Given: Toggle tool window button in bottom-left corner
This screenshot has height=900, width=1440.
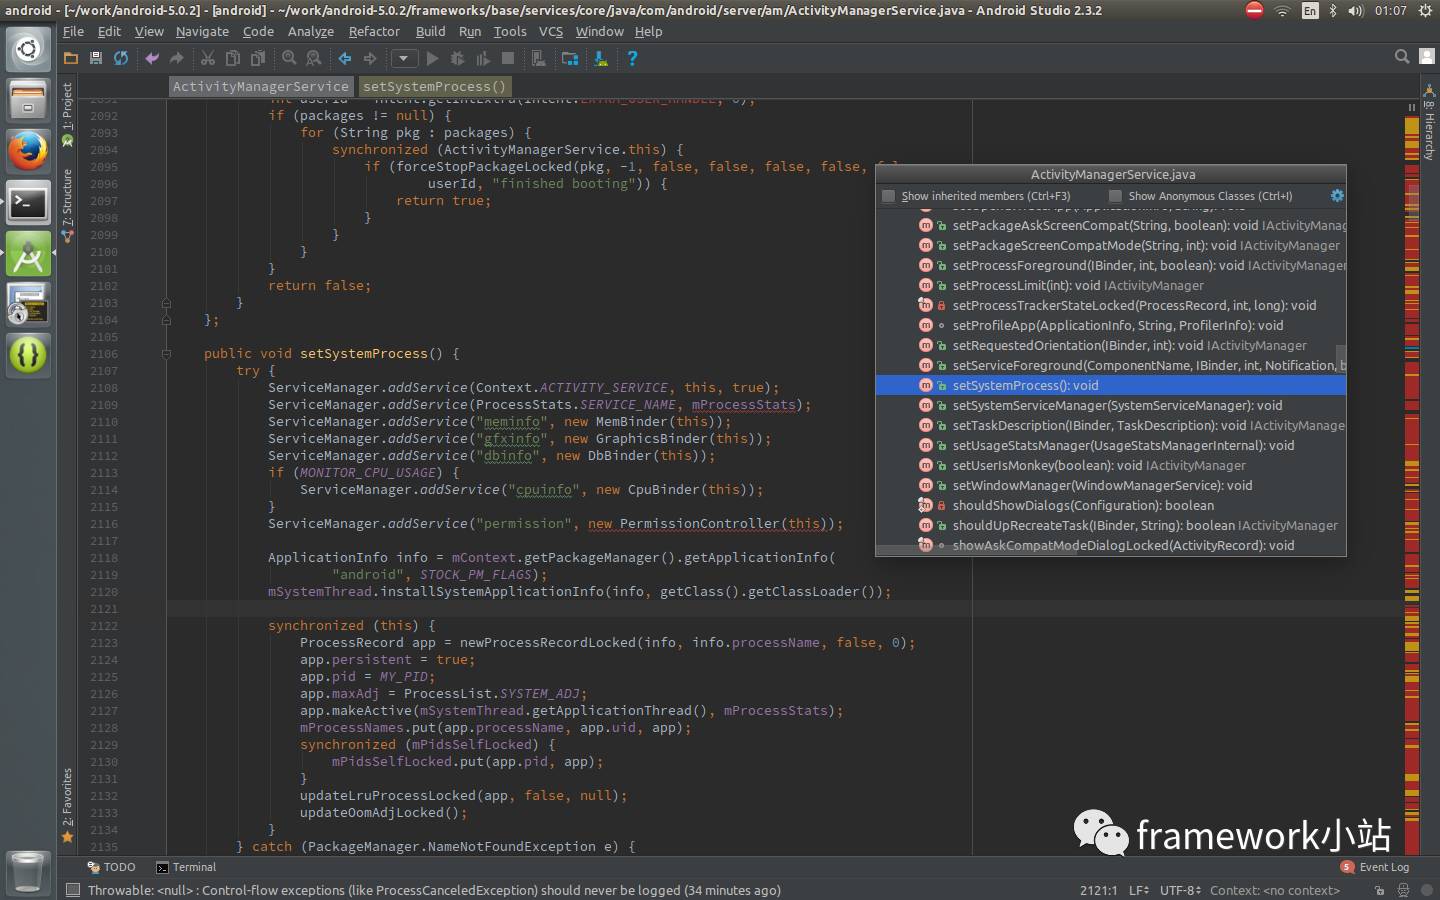Looking at the screenshot, I should tap(72, 890).
